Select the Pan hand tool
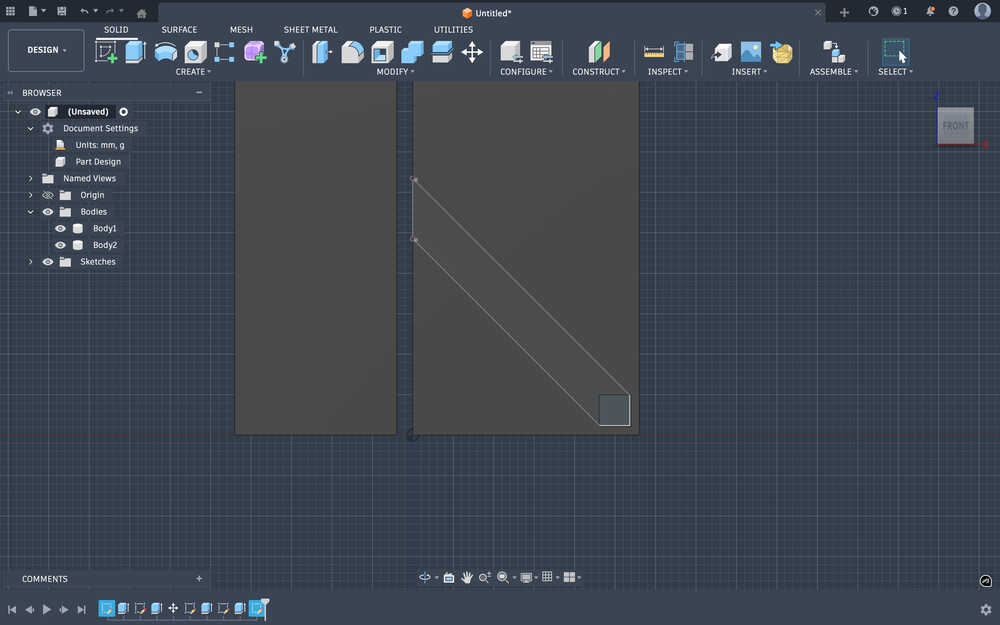Viewport: 1000px width, 625px height. [x=467, y=577]
